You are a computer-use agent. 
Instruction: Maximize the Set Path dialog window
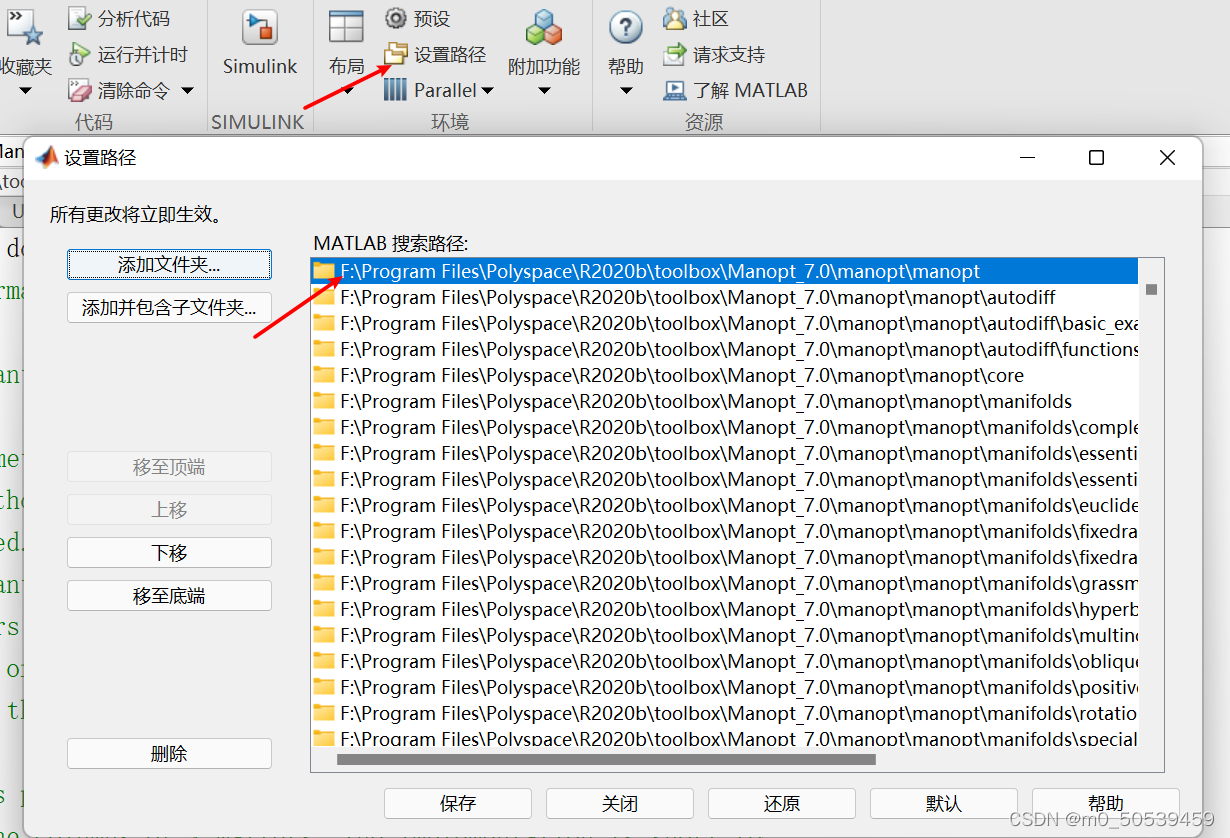(x=1096, y=158)
